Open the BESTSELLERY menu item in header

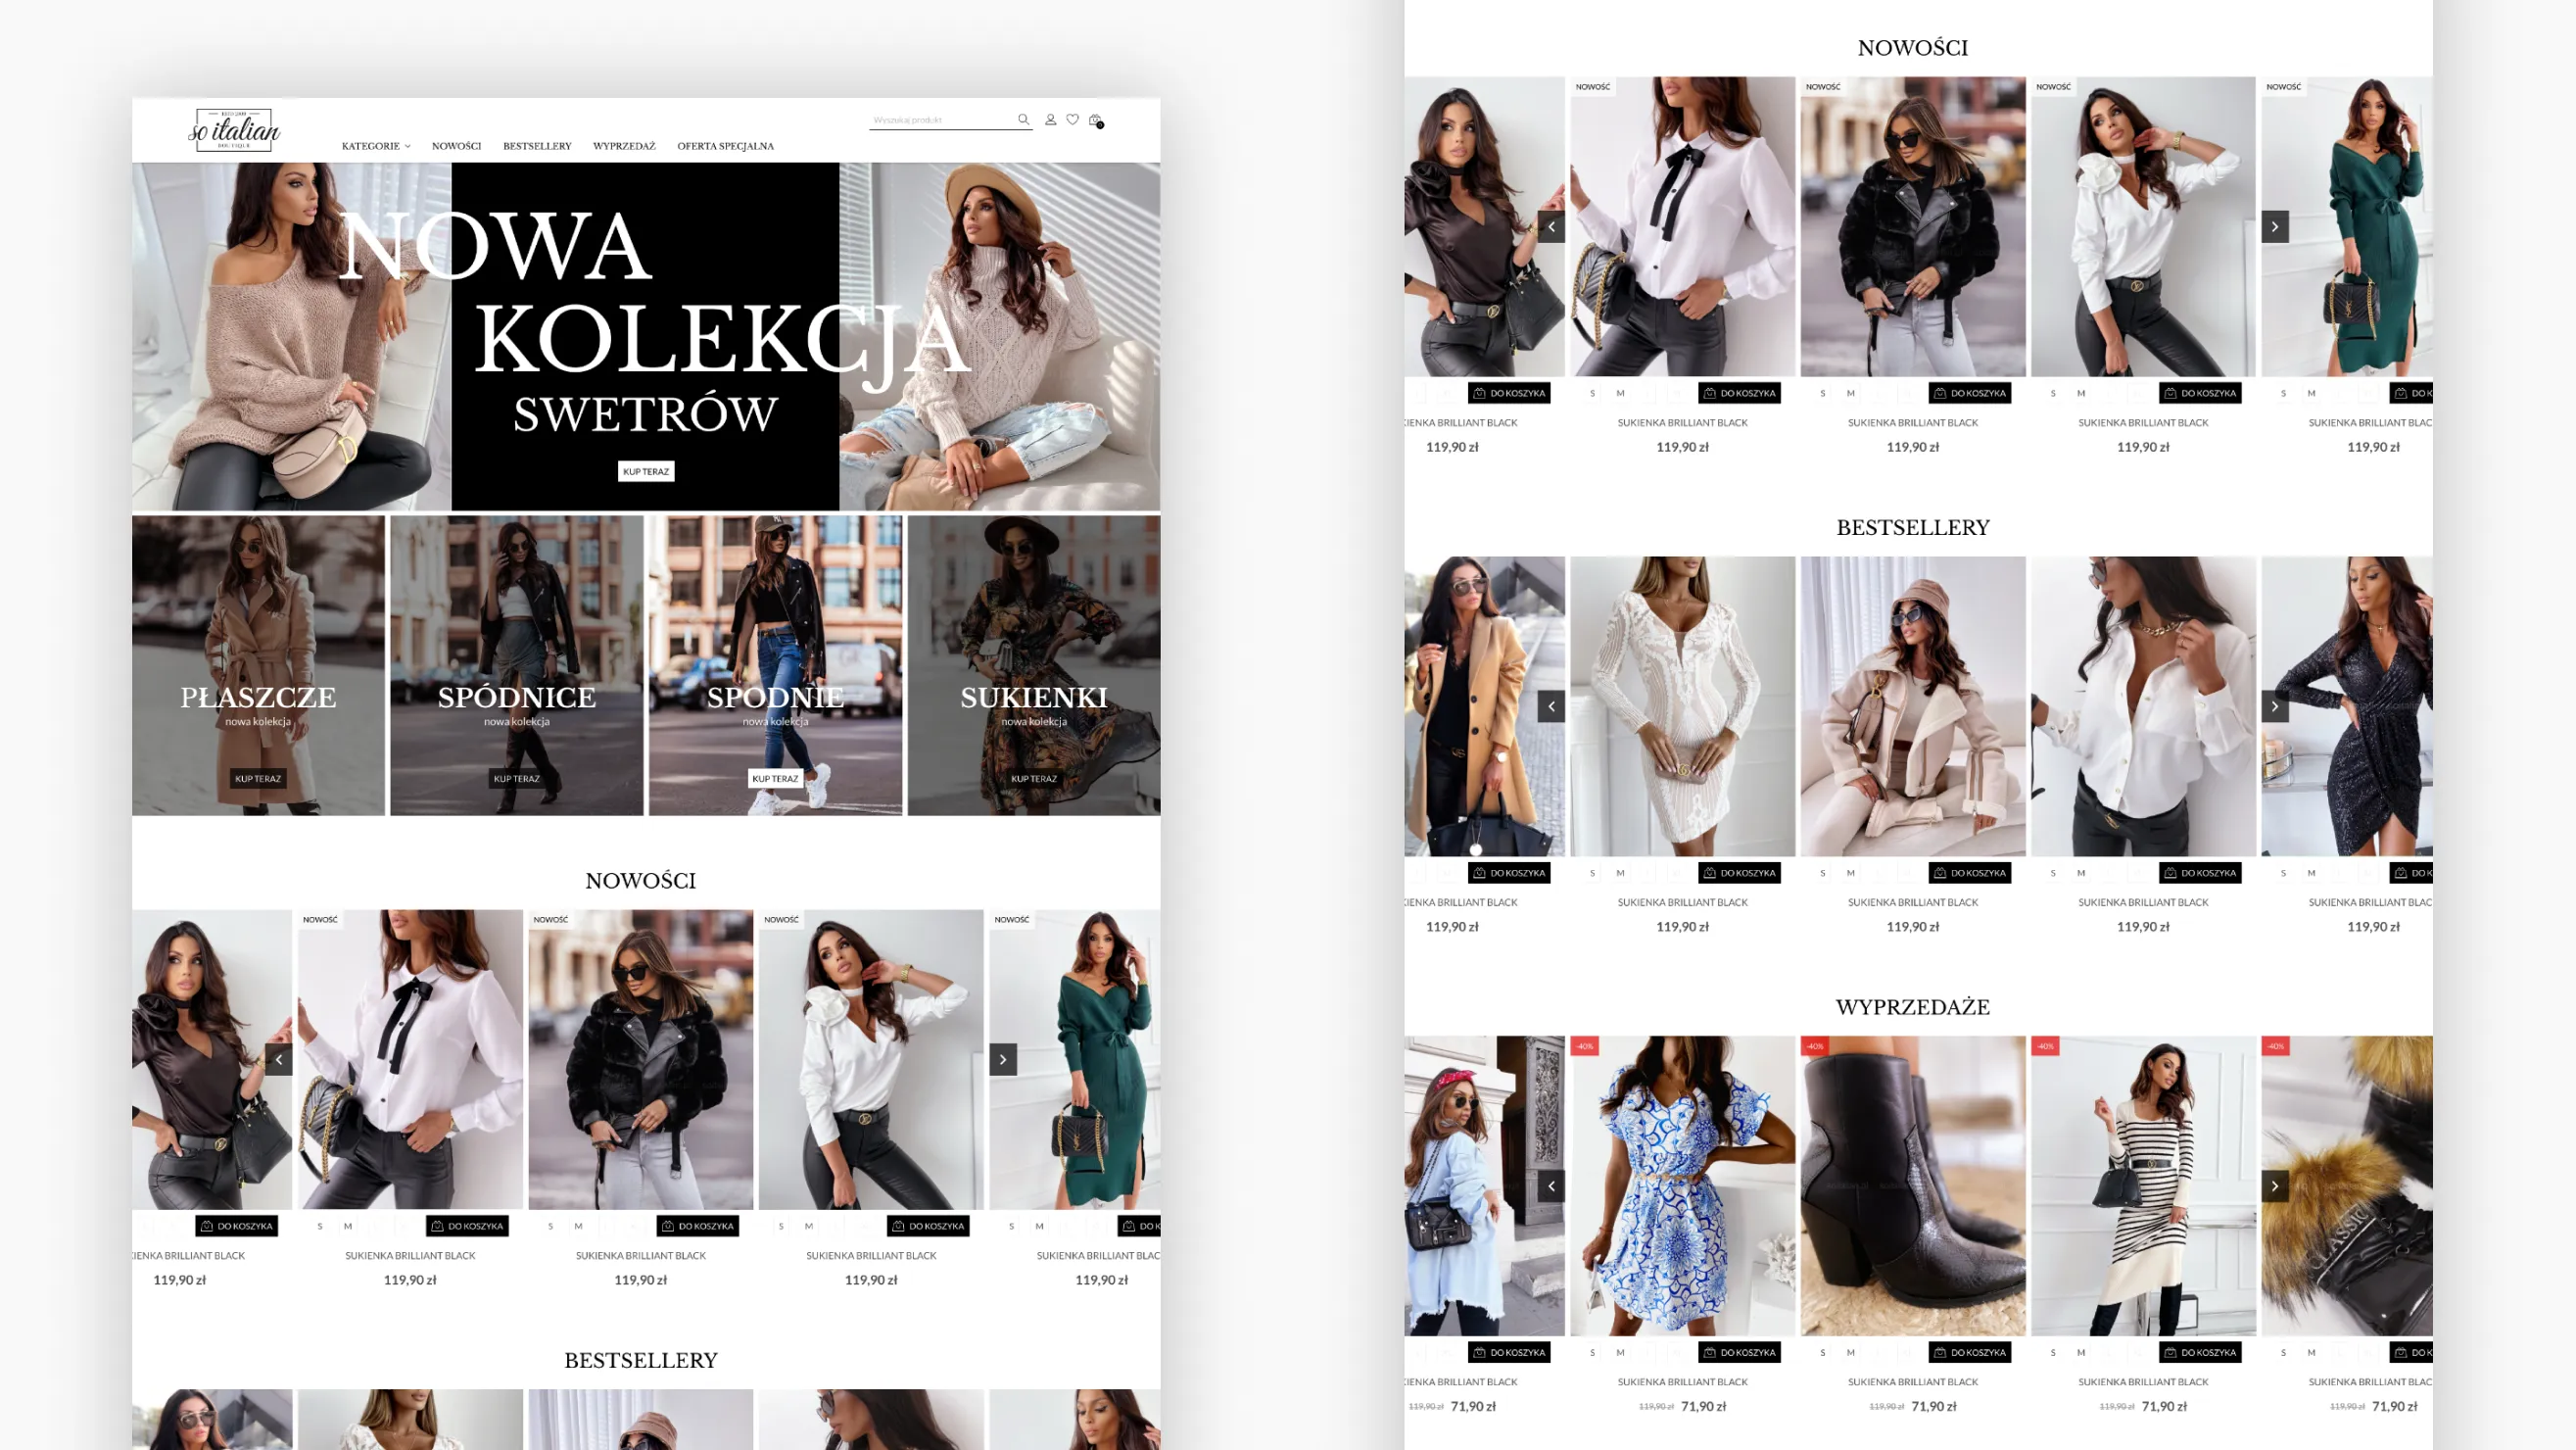click(x=537, y=146)
